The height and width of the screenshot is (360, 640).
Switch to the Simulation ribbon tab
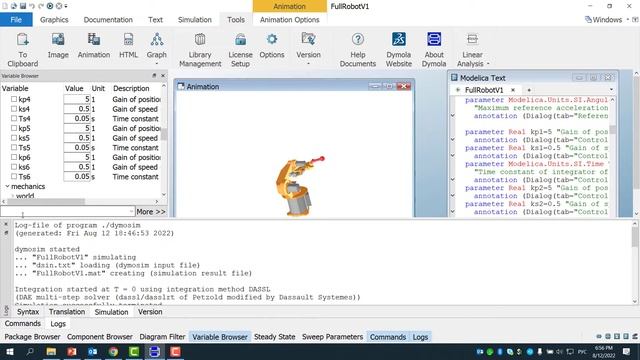point(194,20)
